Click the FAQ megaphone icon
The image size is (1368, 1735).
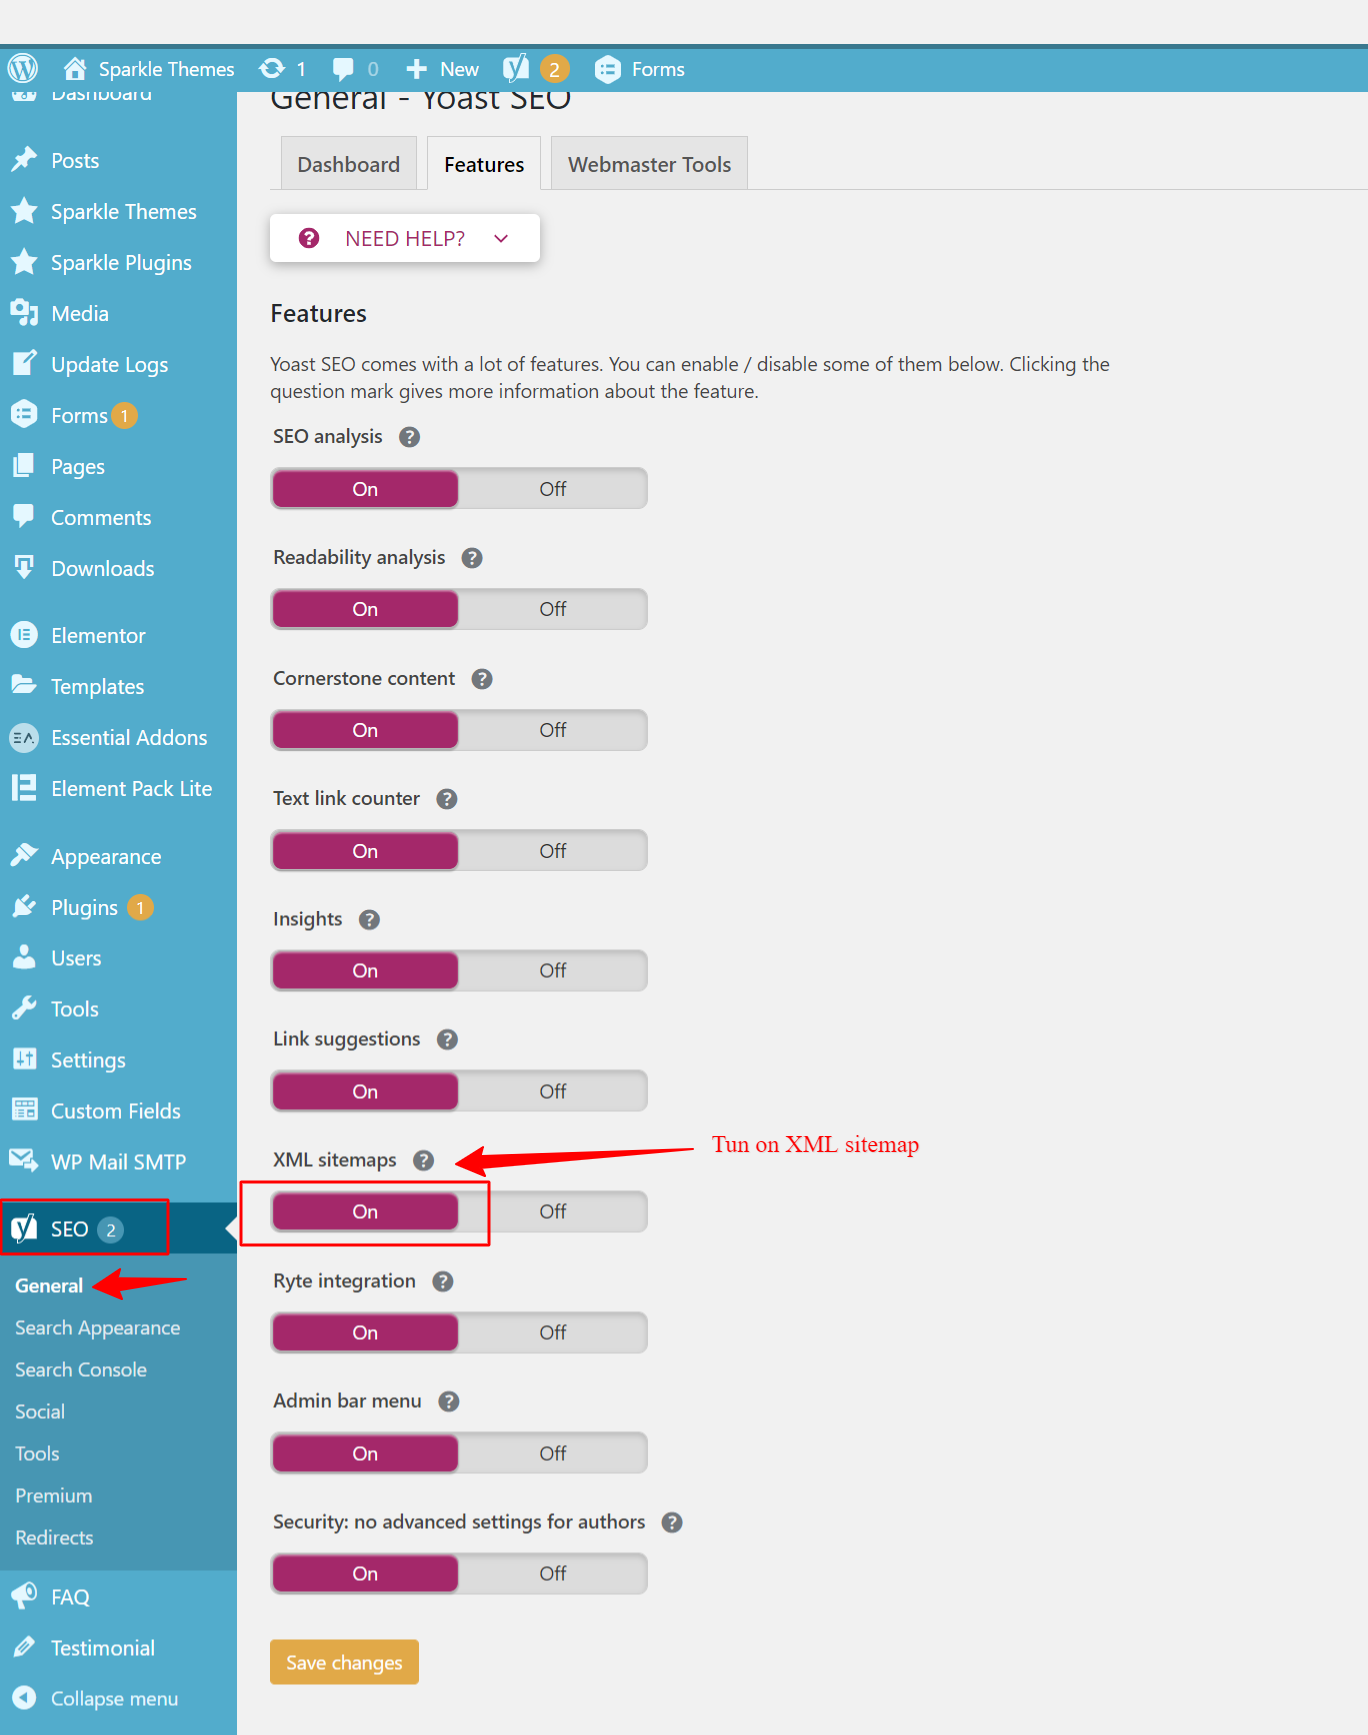(x=24, y=1597)
